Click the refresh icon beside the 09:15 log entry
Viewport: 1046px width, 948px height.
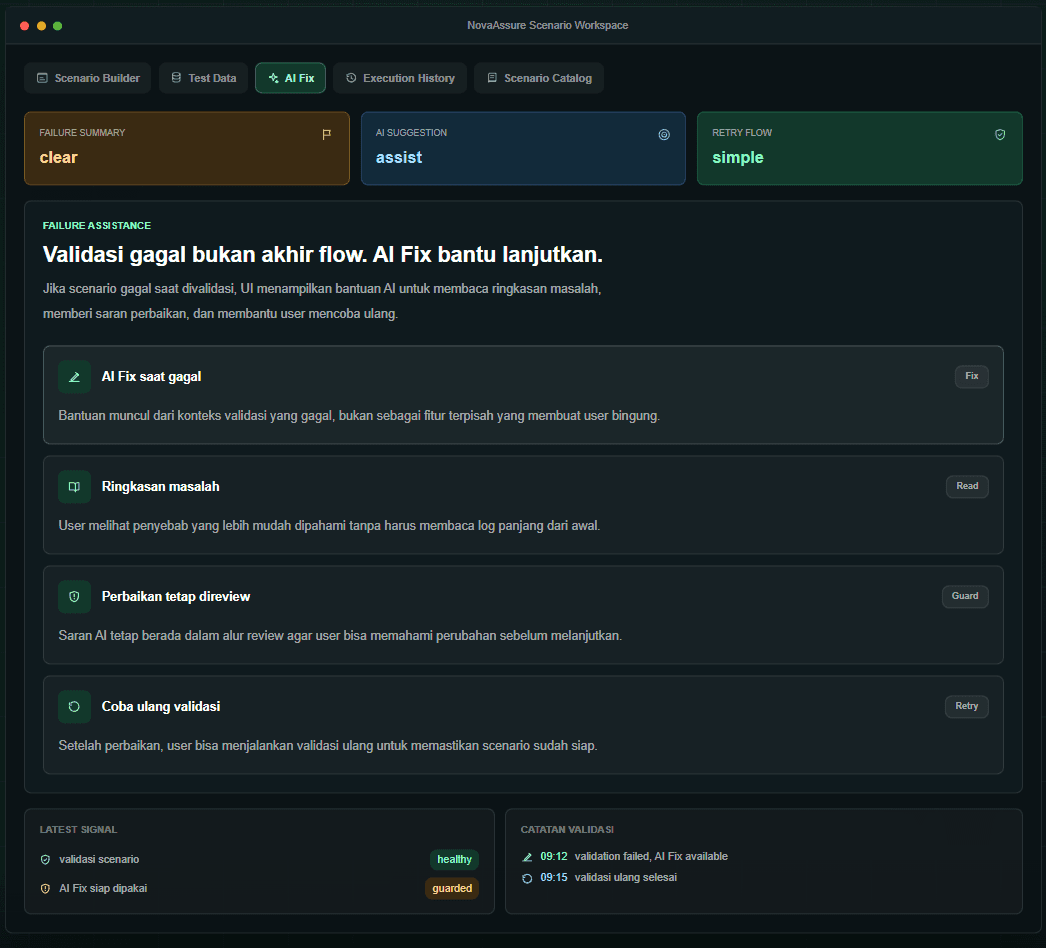tap(527, 879)
